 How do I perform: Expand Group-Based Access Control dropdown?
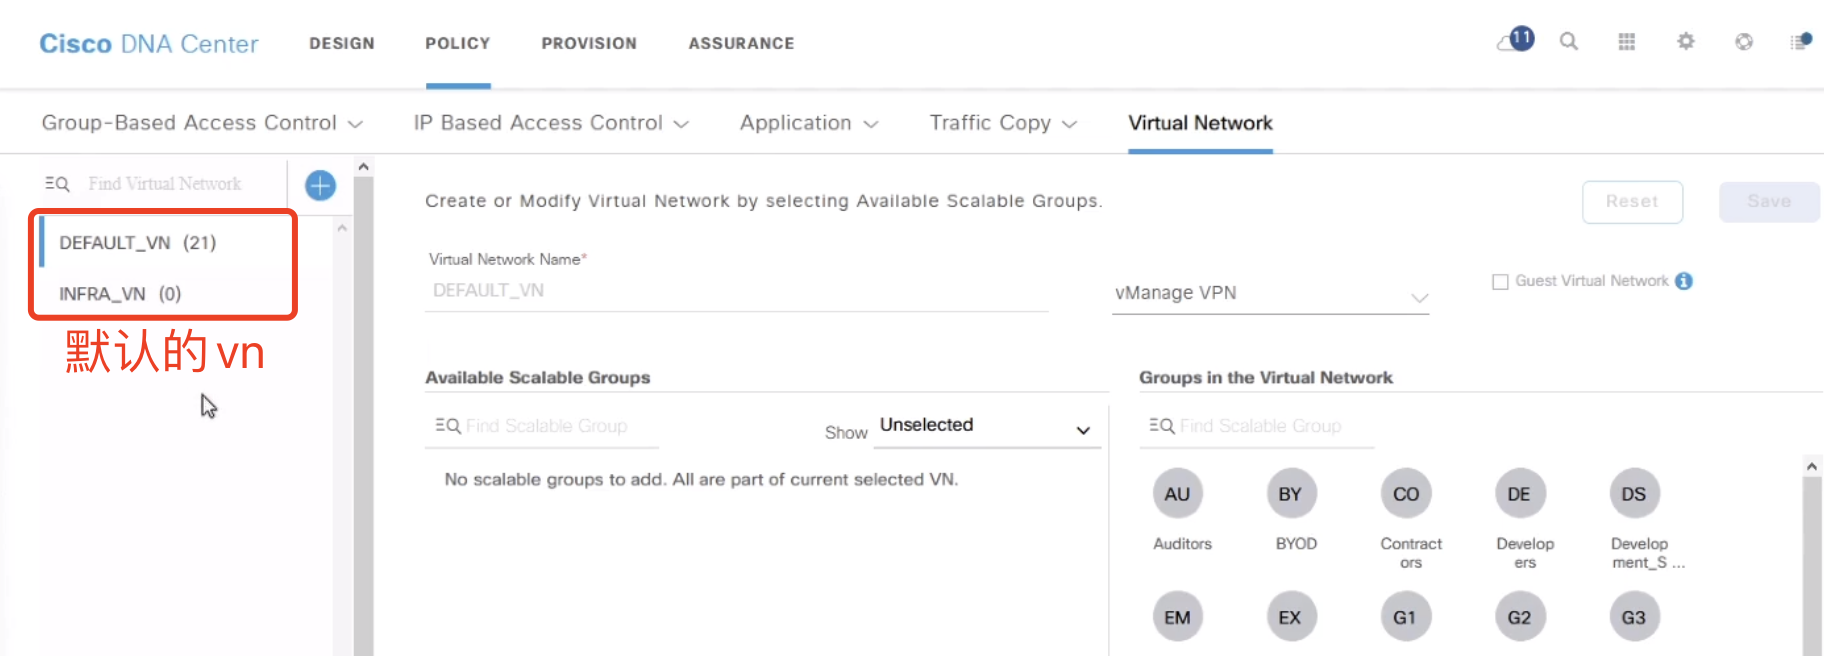point(202,123)
